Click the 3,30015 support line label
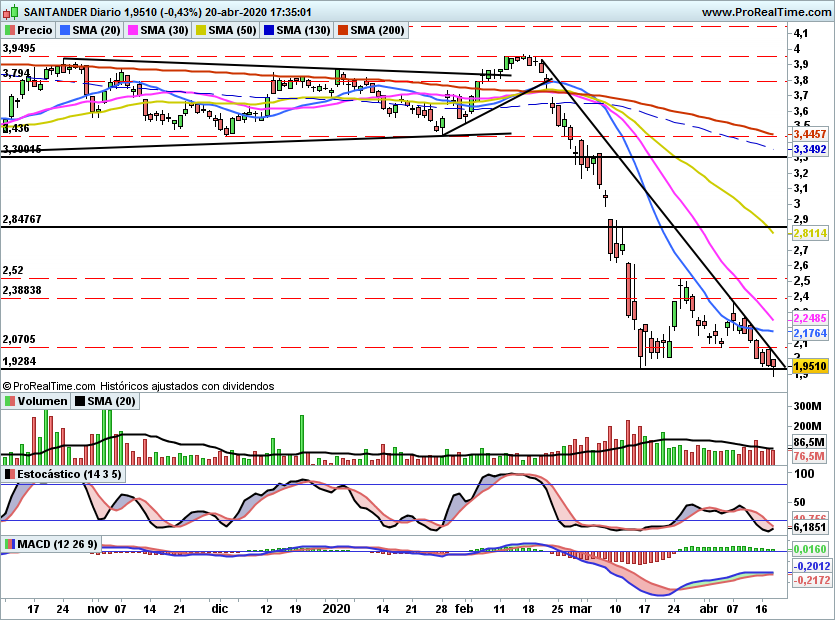The height and width of the screenshot is (620, 835). click(x=22, y=149)
